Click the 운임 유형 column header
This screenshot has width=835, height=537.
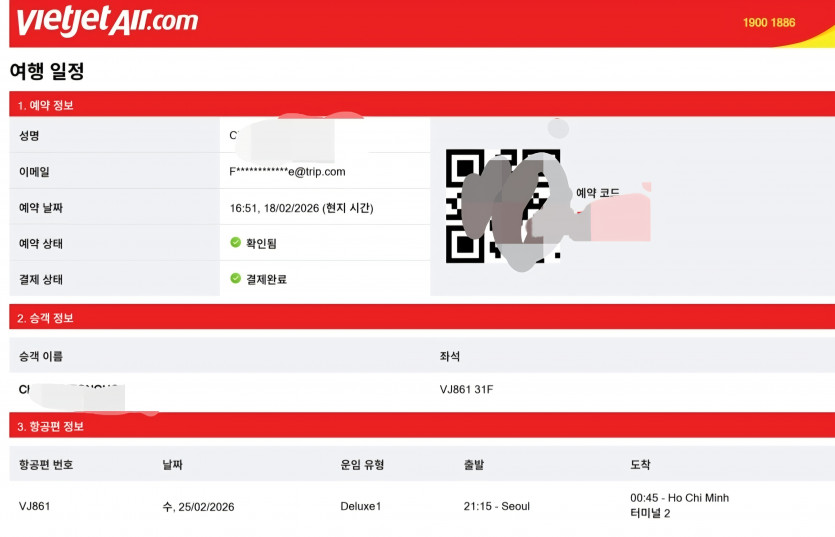pyautogui.click(x=362, y=465)
